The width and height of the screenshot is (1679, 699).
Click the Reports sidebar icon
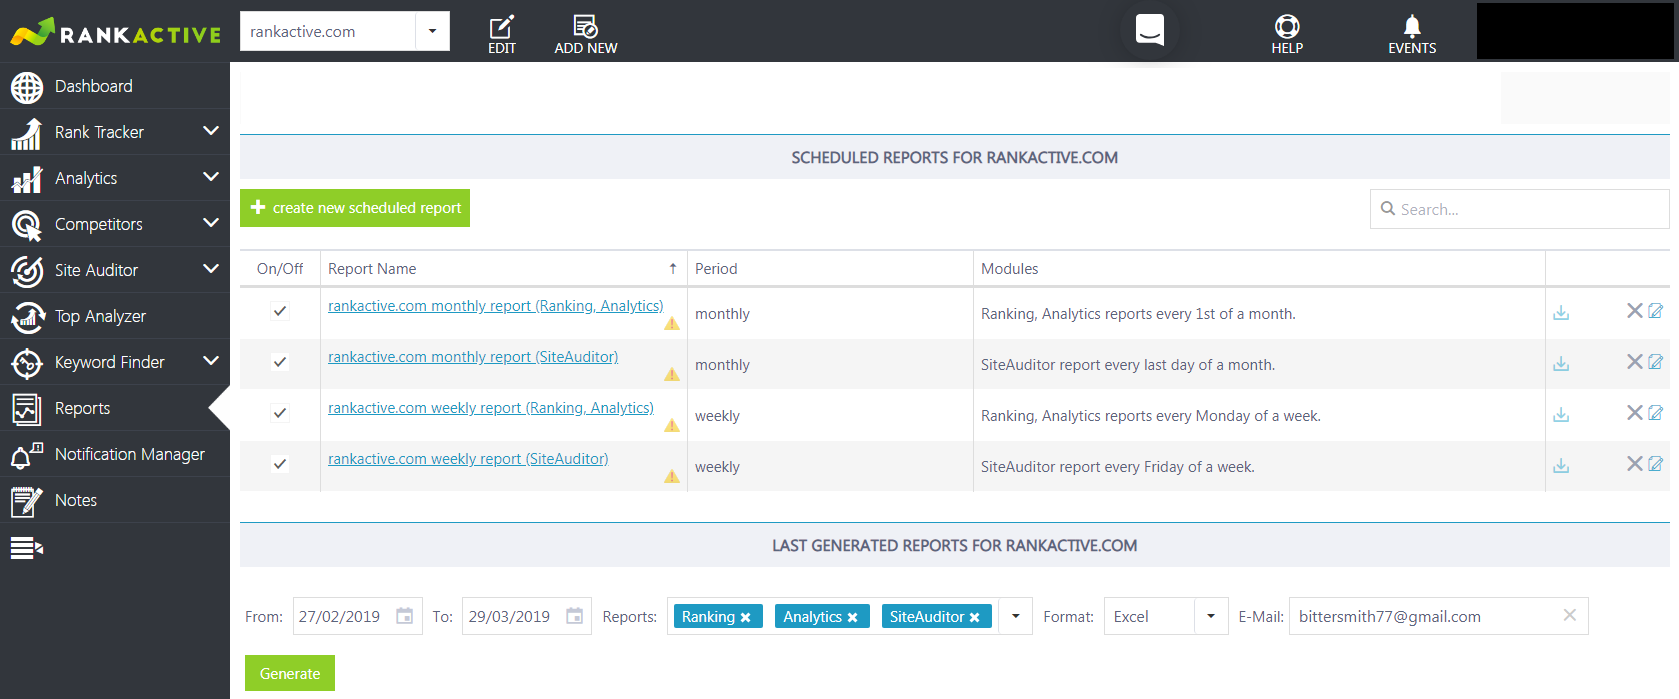[27, 409]
